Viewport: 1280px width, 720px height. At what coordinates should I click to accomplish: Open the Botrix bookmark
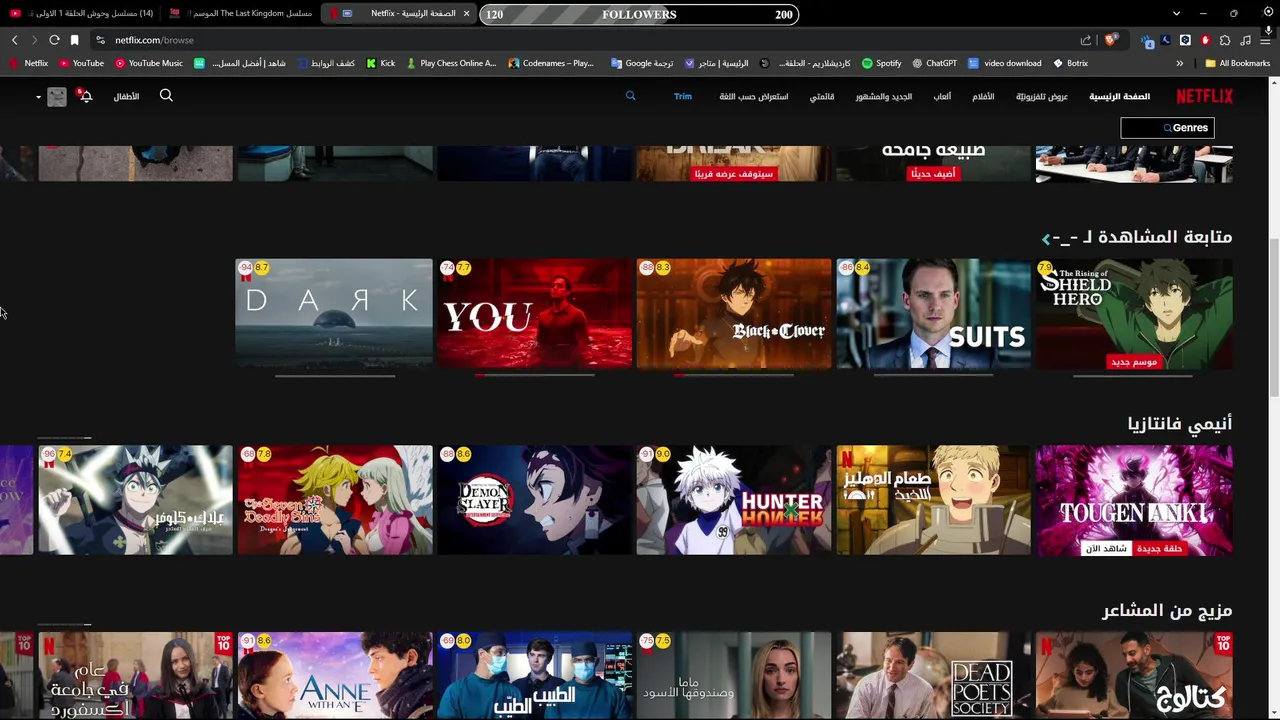(1071, 63)
